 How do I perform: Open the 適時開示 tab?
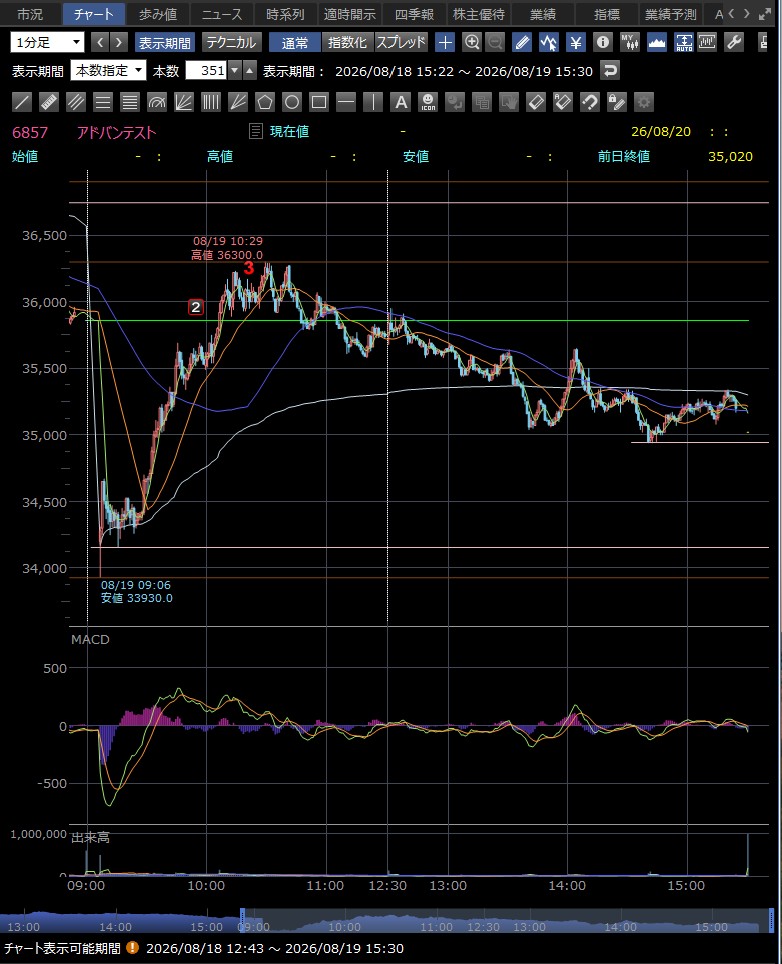[x=350, y=14]
